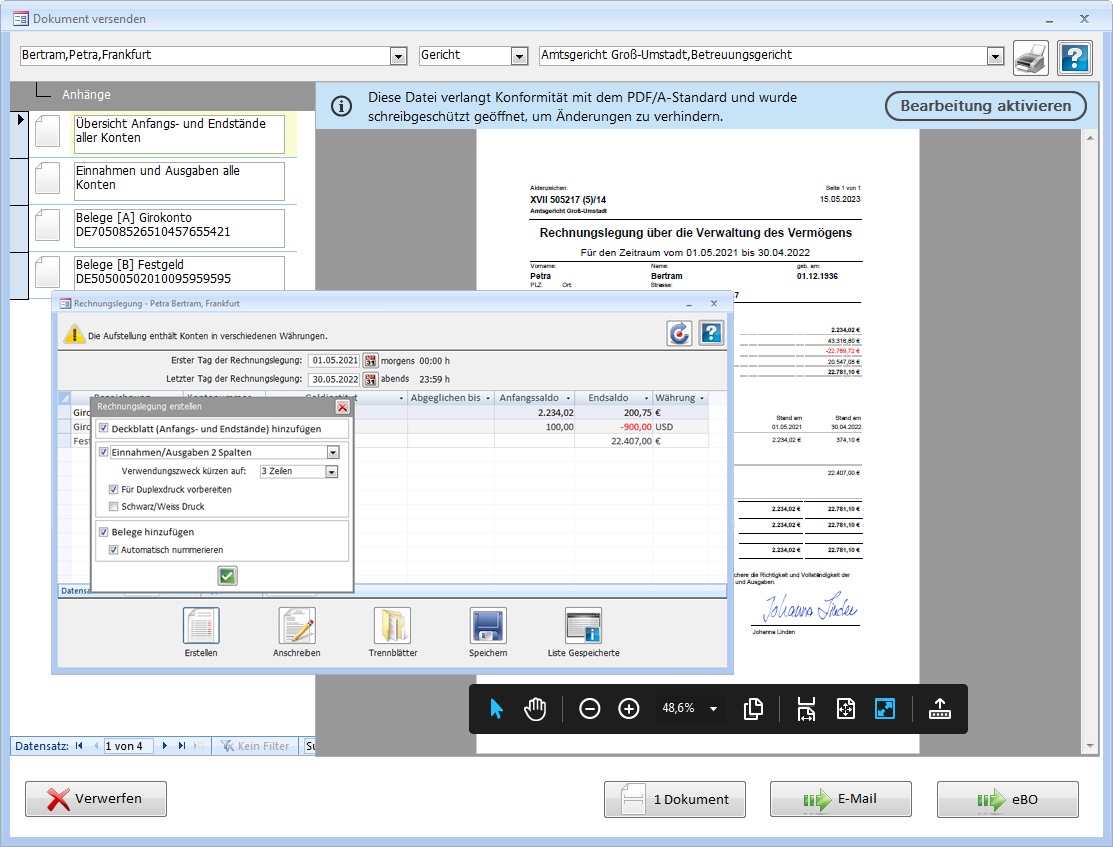
Task: Open the Einnahmen/Ausgaben 2 Spalten dropdown
Action: click(x=333, y=453)
